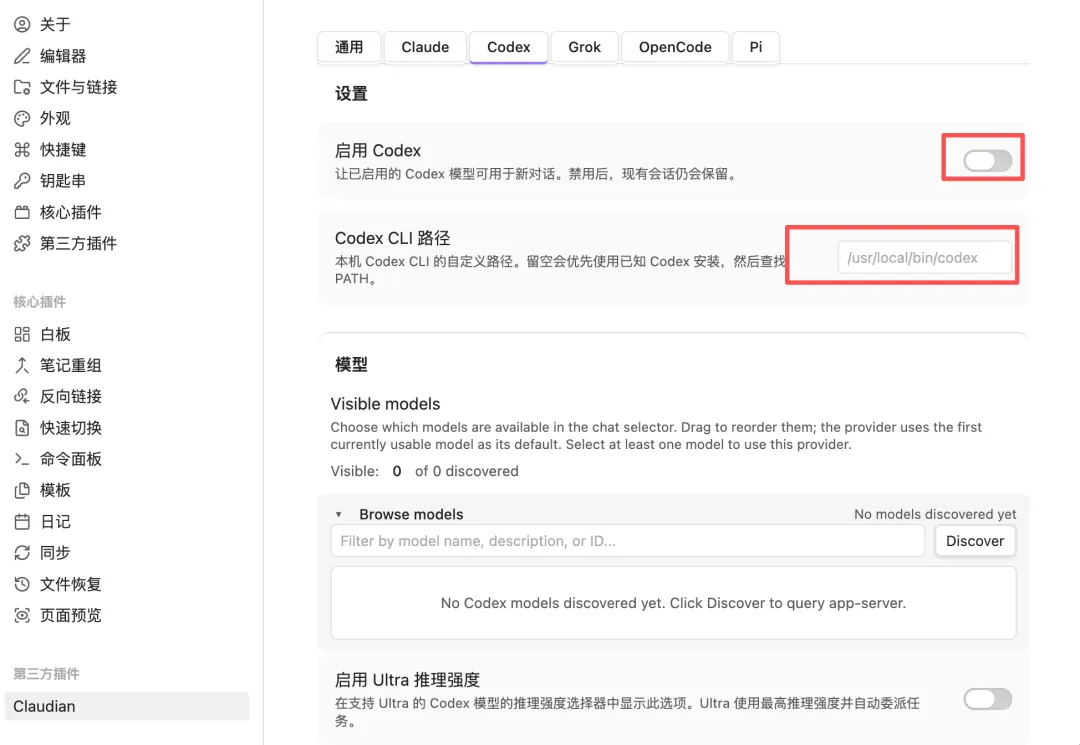This screenshot has width=1080, height=745.
Task: Click the model filter search box
Action: (x=627, y=541)
